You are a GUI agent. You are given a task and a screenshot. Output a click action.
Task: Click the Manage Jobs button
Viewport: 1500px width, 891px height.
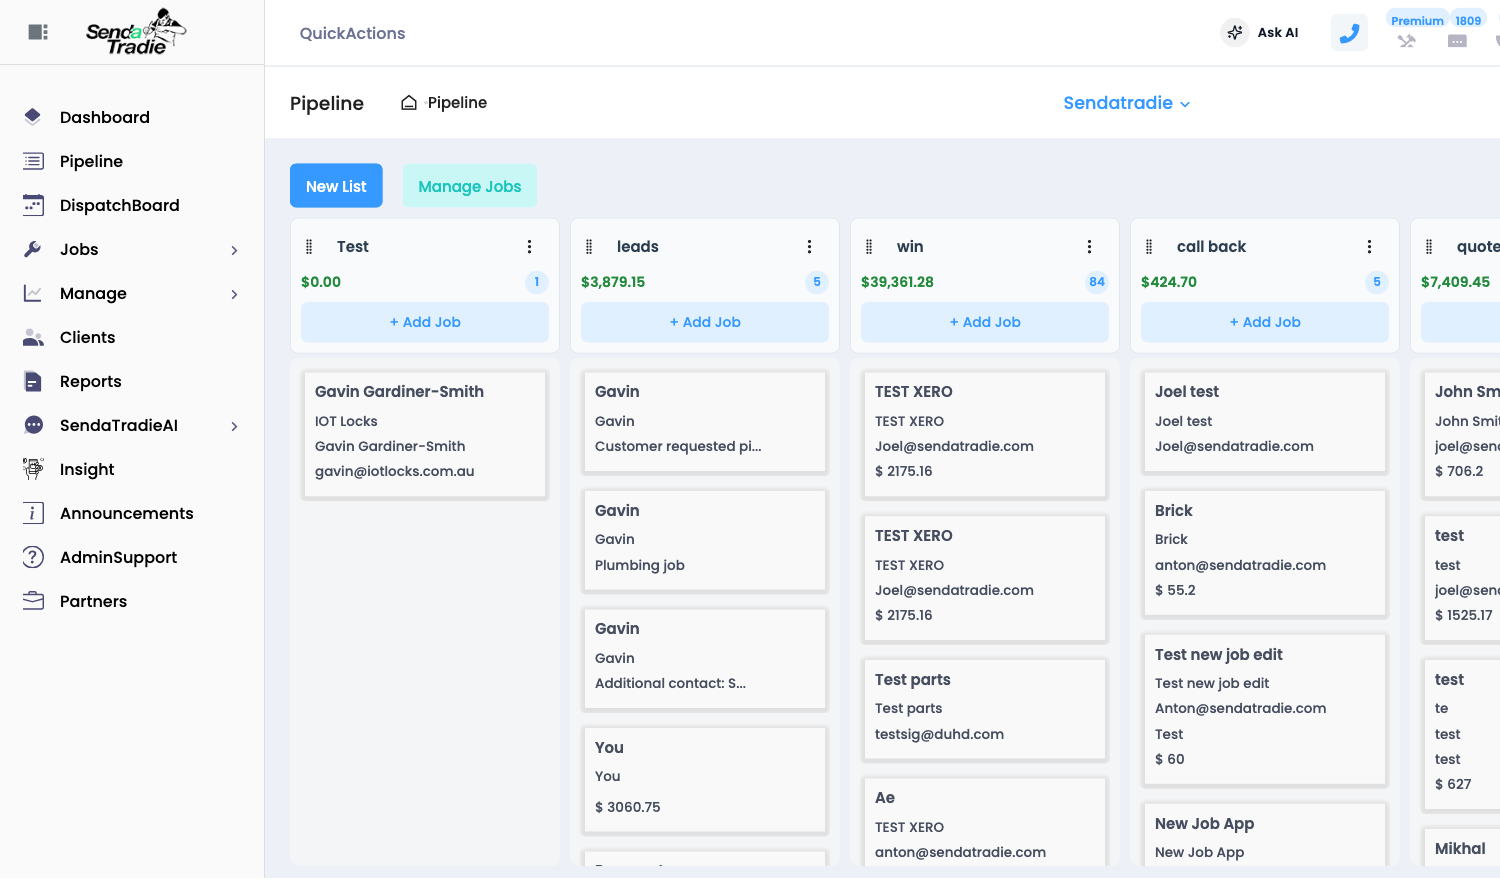pyautogui.click(x=470, y=186)
